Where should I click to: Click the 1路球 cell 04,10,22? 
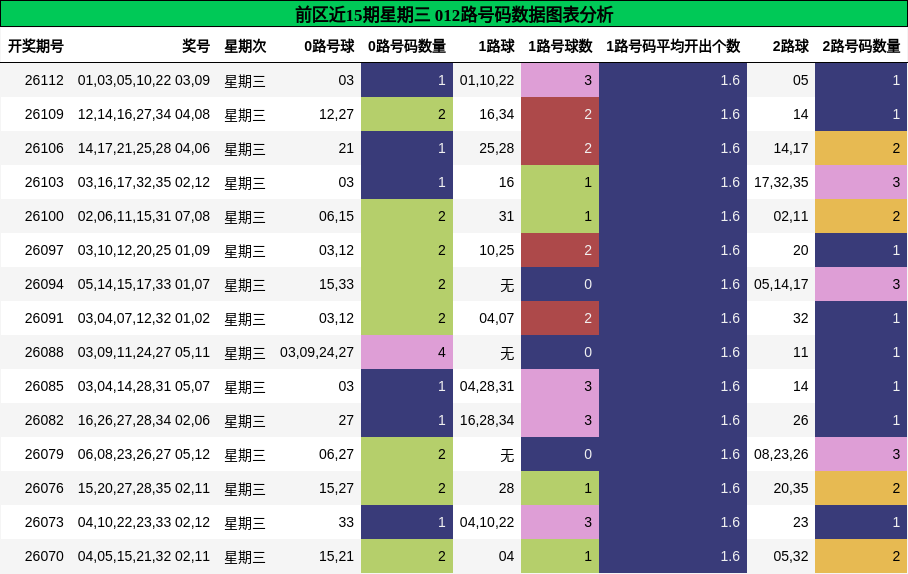487,522
